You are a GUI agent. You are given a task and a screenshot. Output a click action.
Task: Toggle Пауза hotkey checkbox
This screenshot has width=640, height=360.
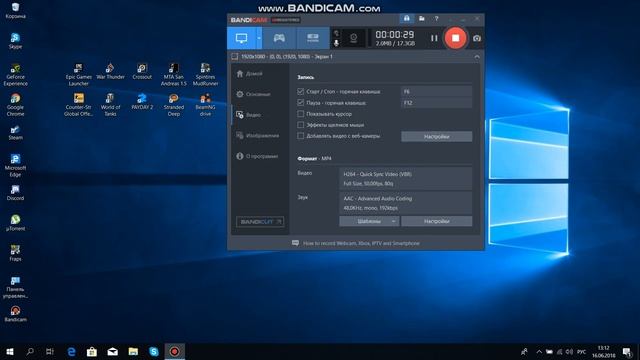pyautogui.click(x=301, y=102)
